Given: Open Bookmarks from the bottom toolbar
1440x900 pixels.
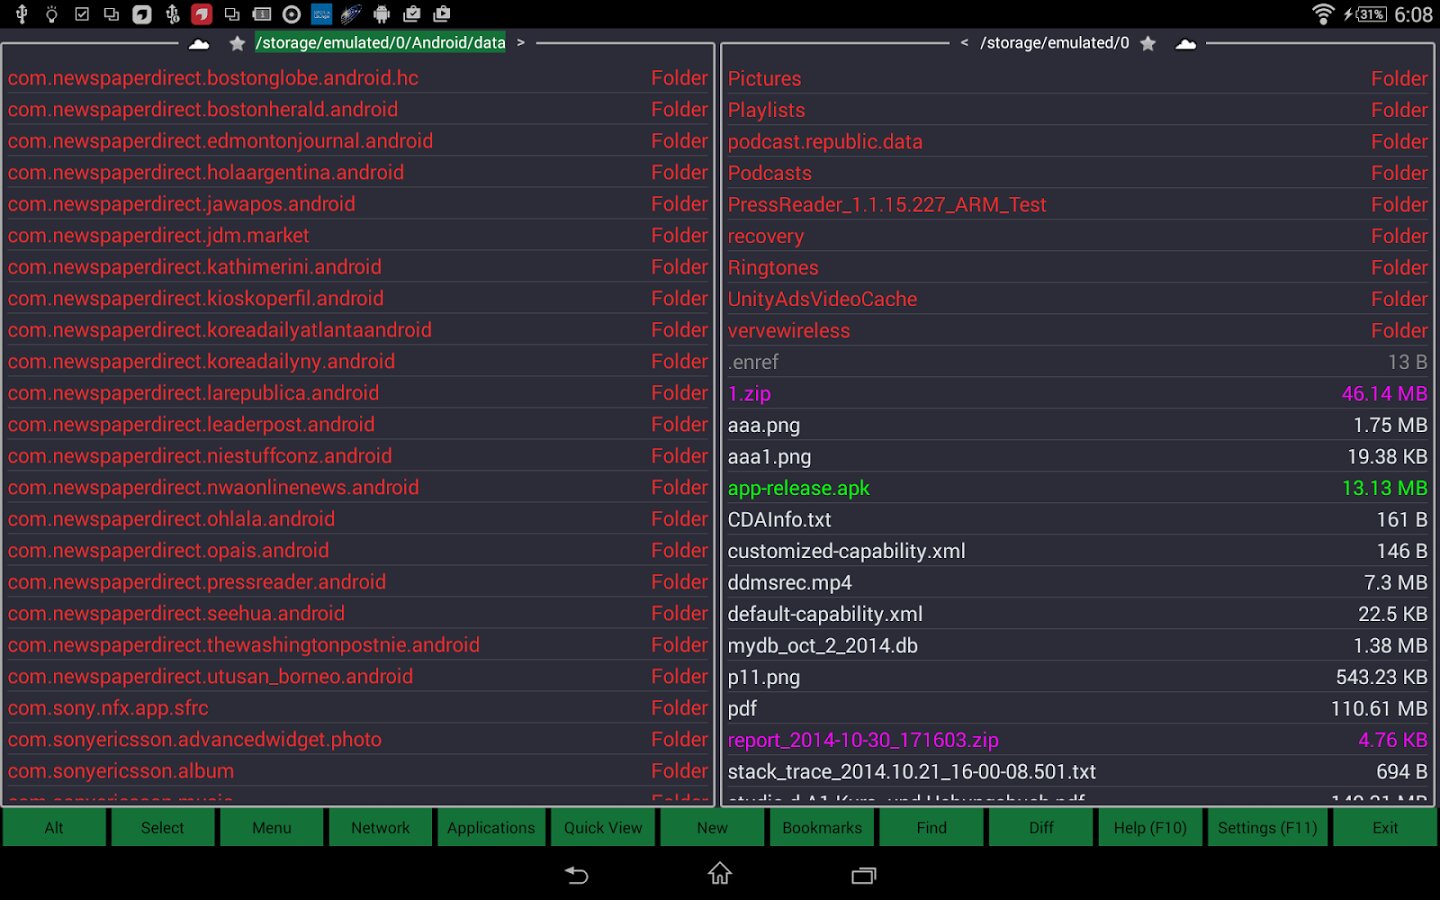Looking at the screenshot, I should click(822, 827).
